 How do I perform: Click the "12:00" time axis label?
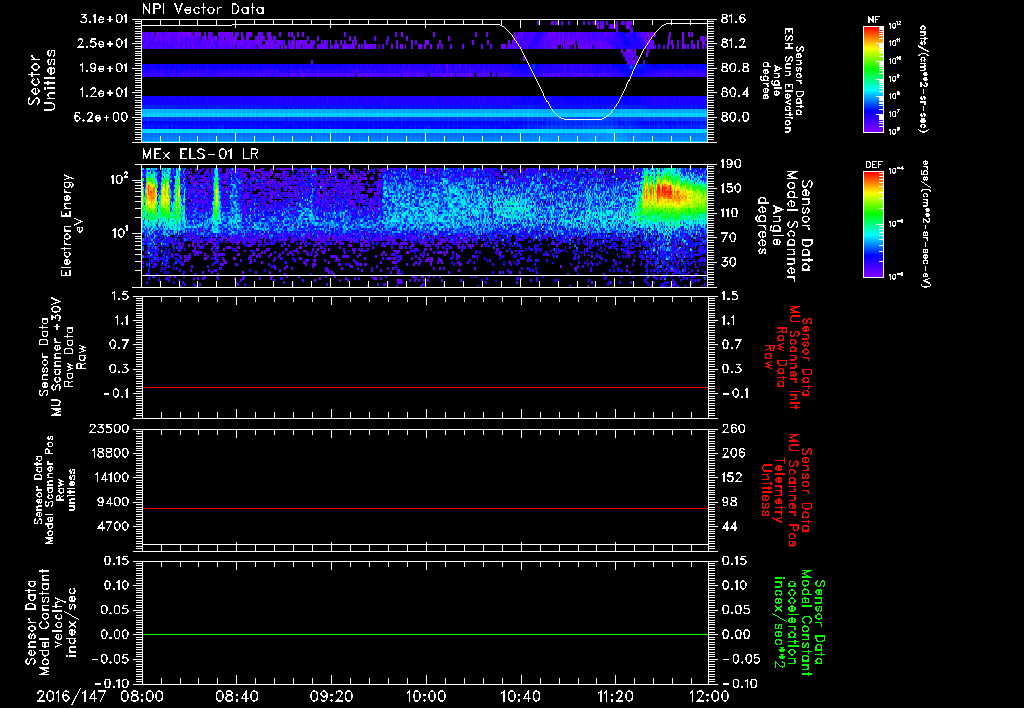[709, 696]
